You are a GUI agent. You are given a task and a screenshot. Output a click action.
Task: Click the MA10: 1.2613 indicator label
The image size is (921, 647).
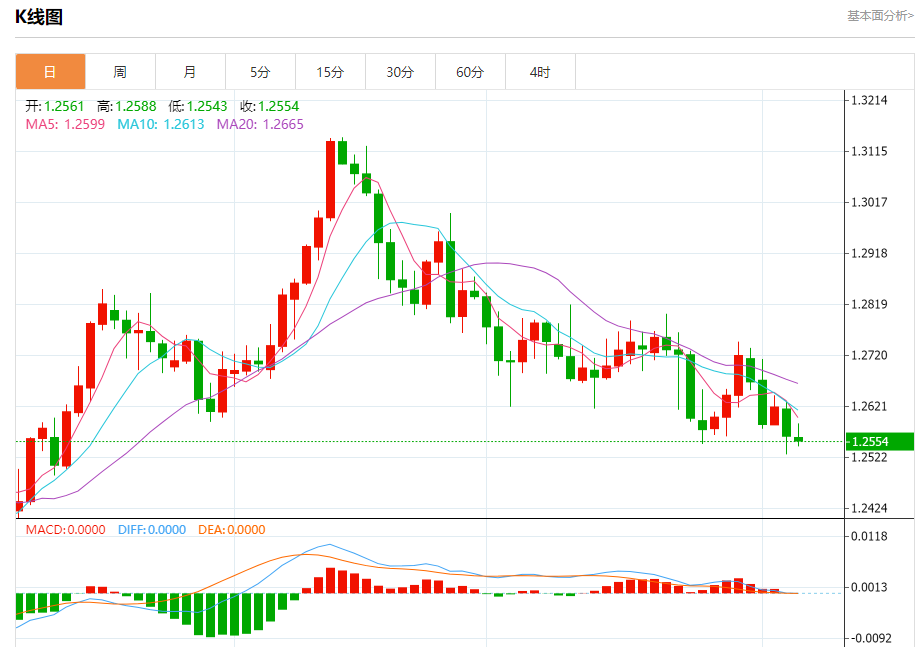161,124
